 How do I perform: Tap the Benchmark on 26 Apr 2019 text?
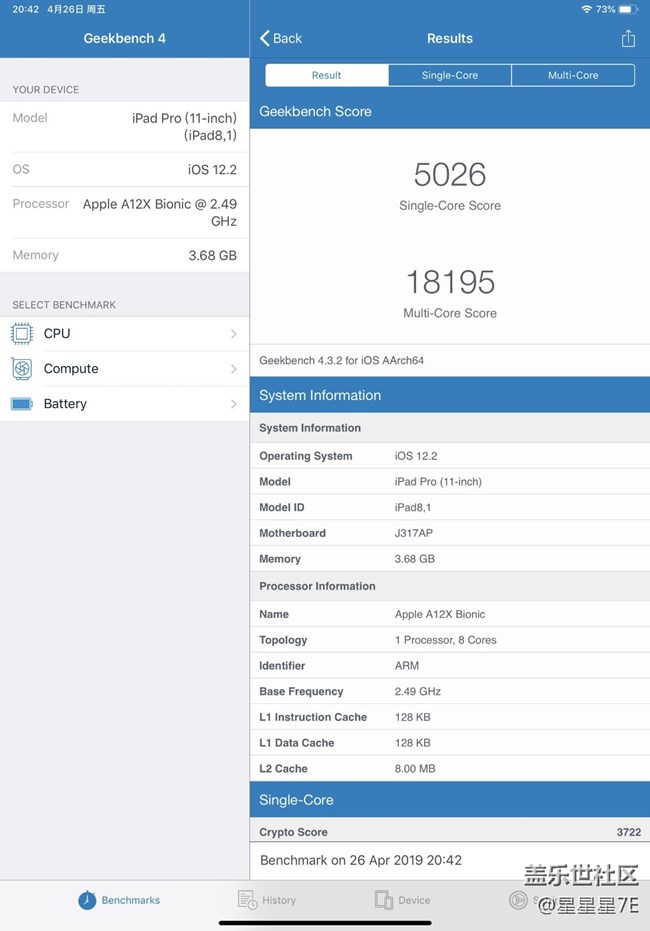[x=361, y=860]
